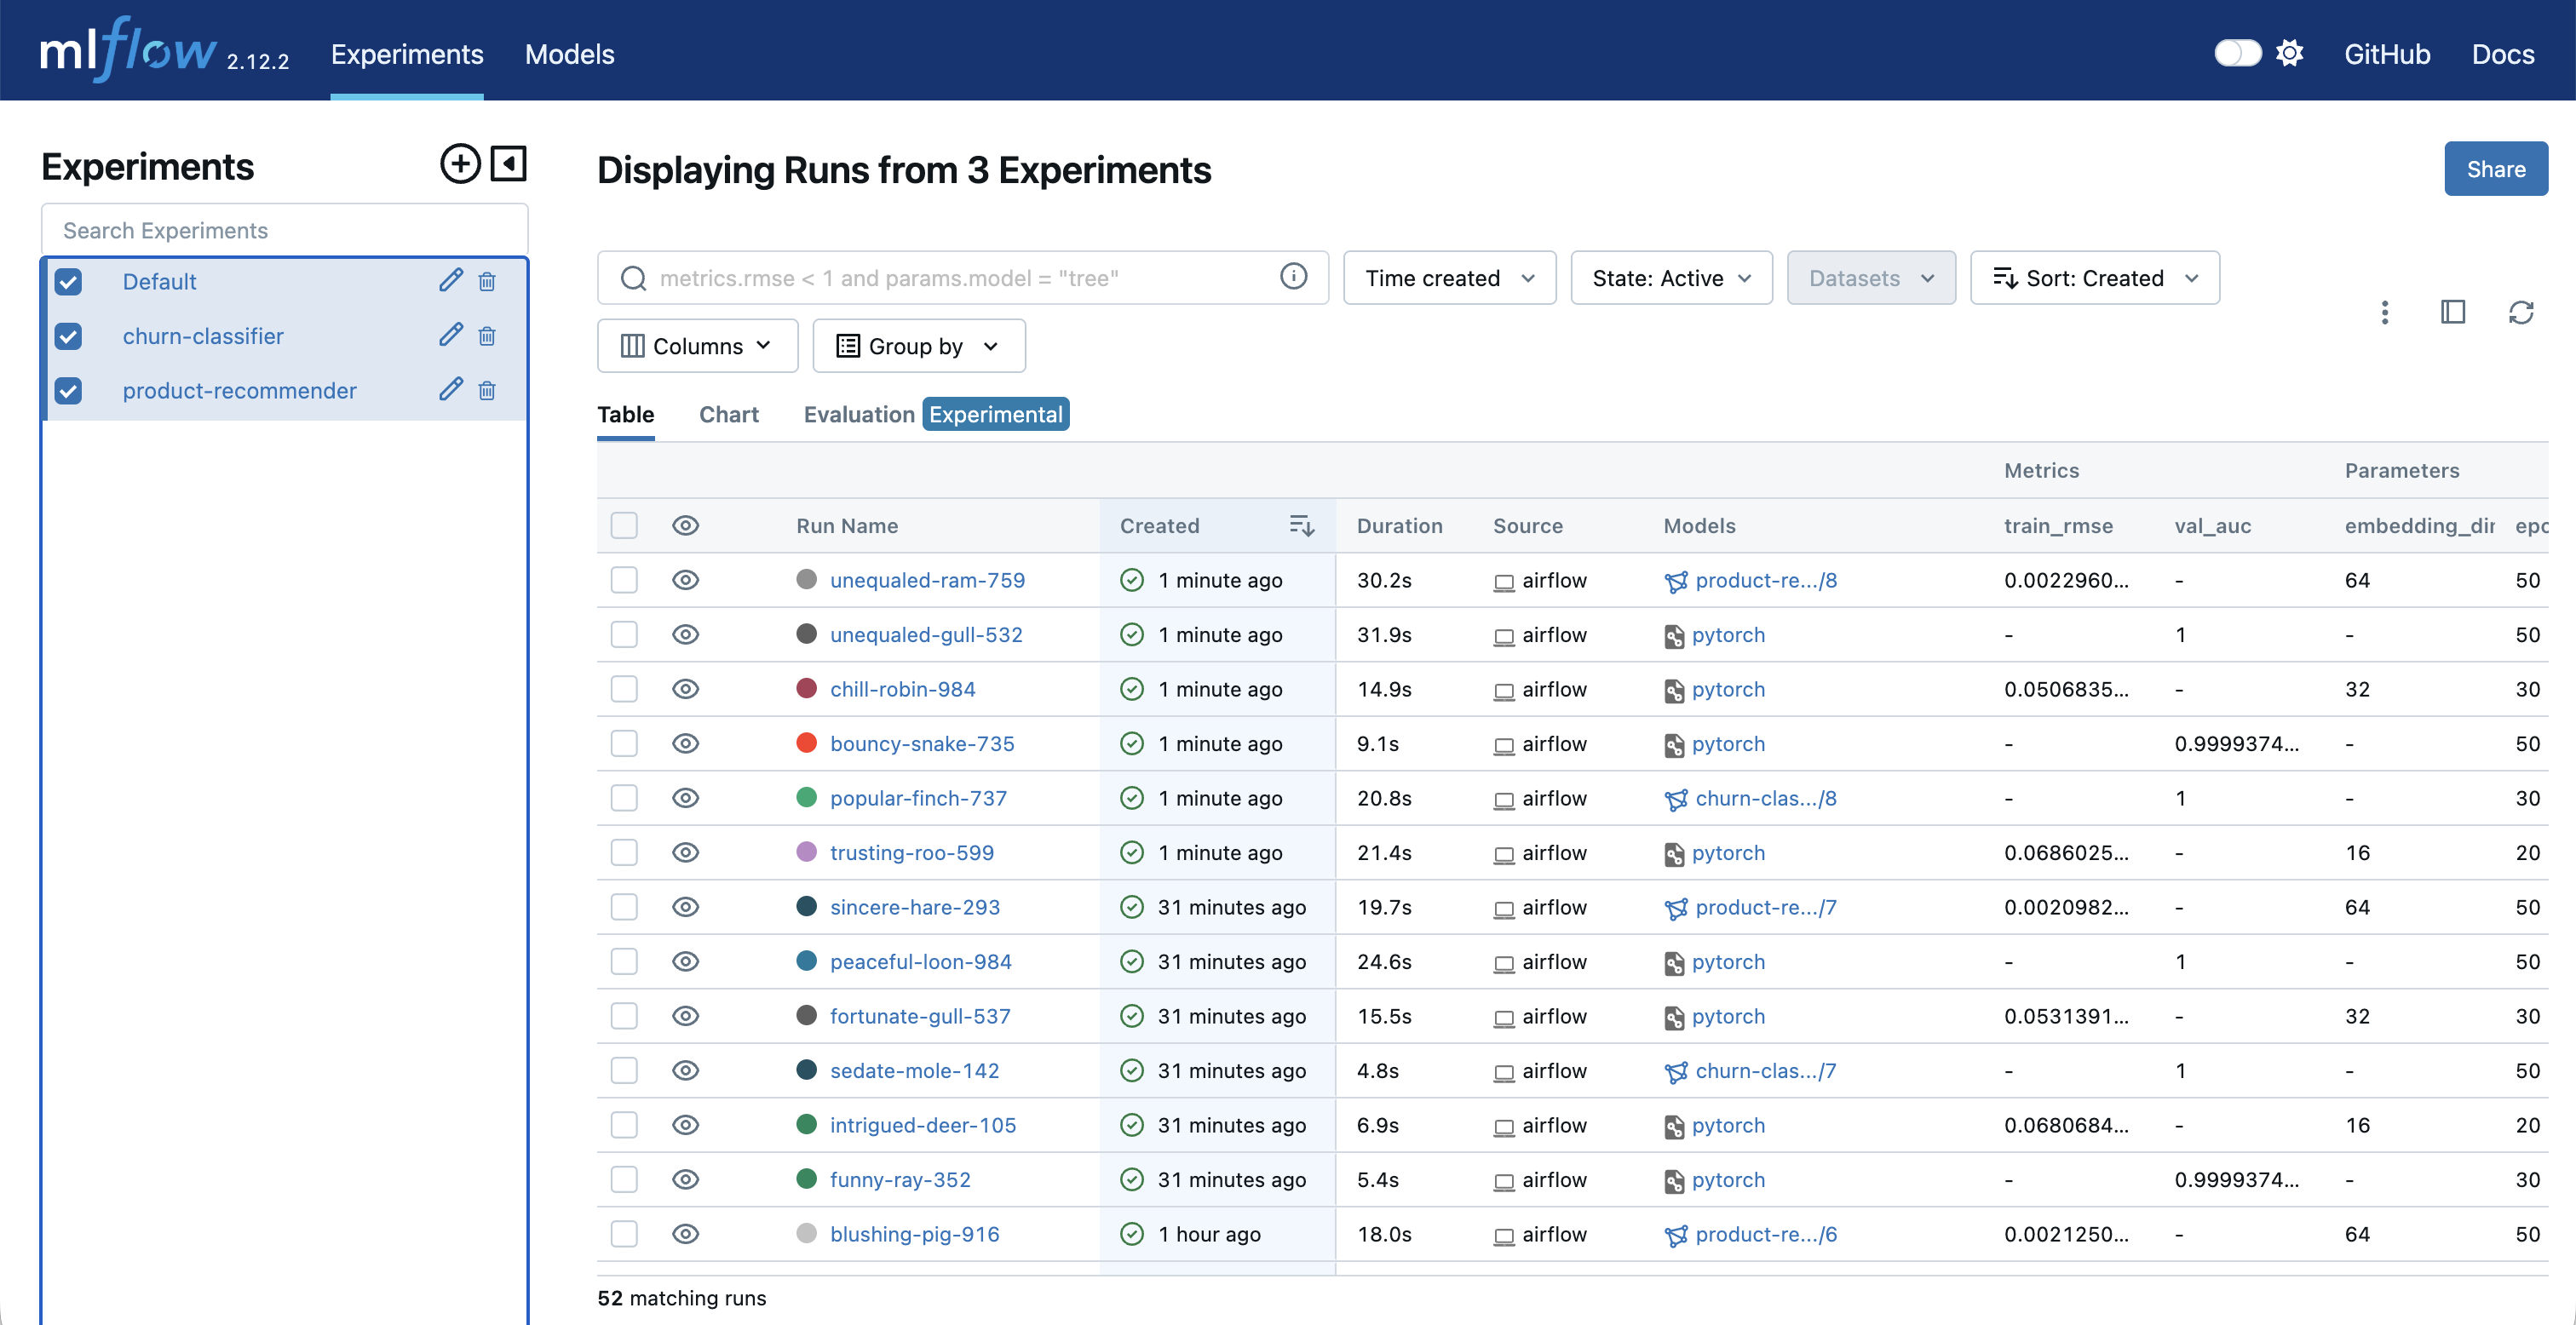This screenshot has height=1325, width=2576.
Task: Click the Share button
Action: 2495,169
